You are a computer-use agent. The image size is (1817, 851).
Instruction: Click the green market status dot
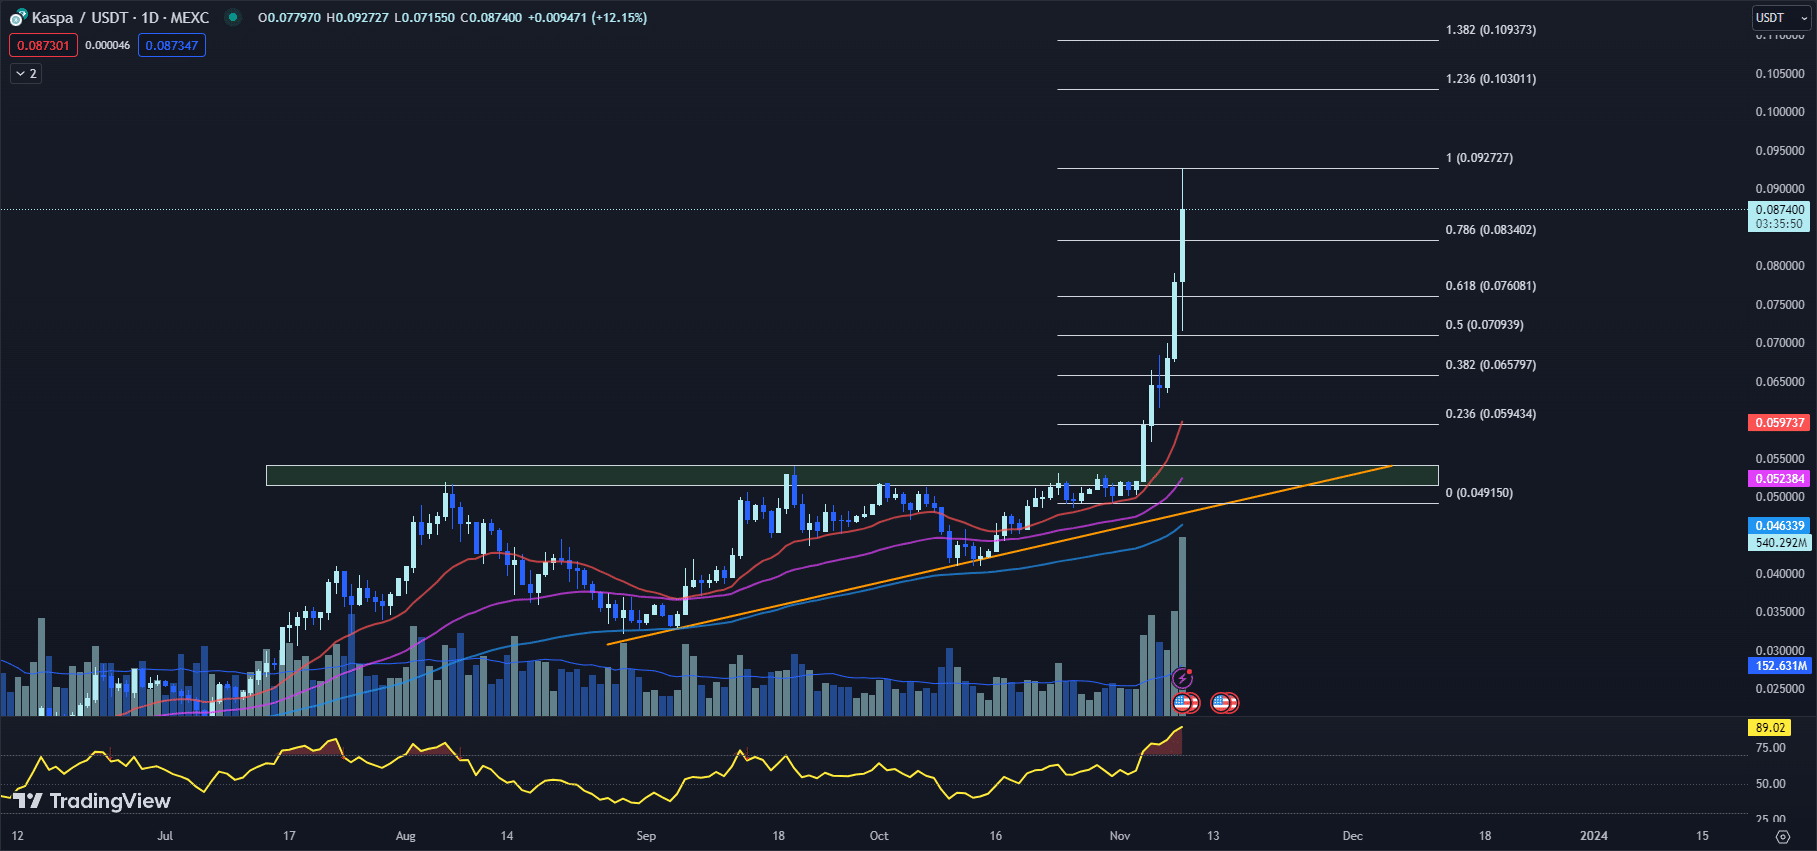click(x=233, y=17)
